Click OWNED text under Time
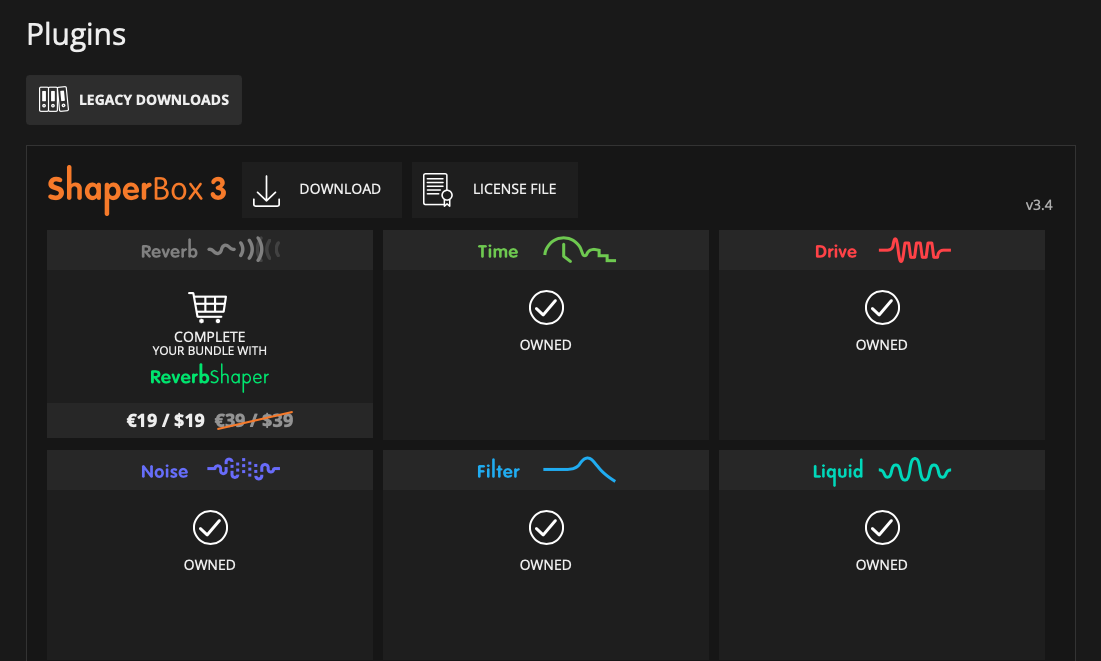1101x661 pixels. coord(546,345)
